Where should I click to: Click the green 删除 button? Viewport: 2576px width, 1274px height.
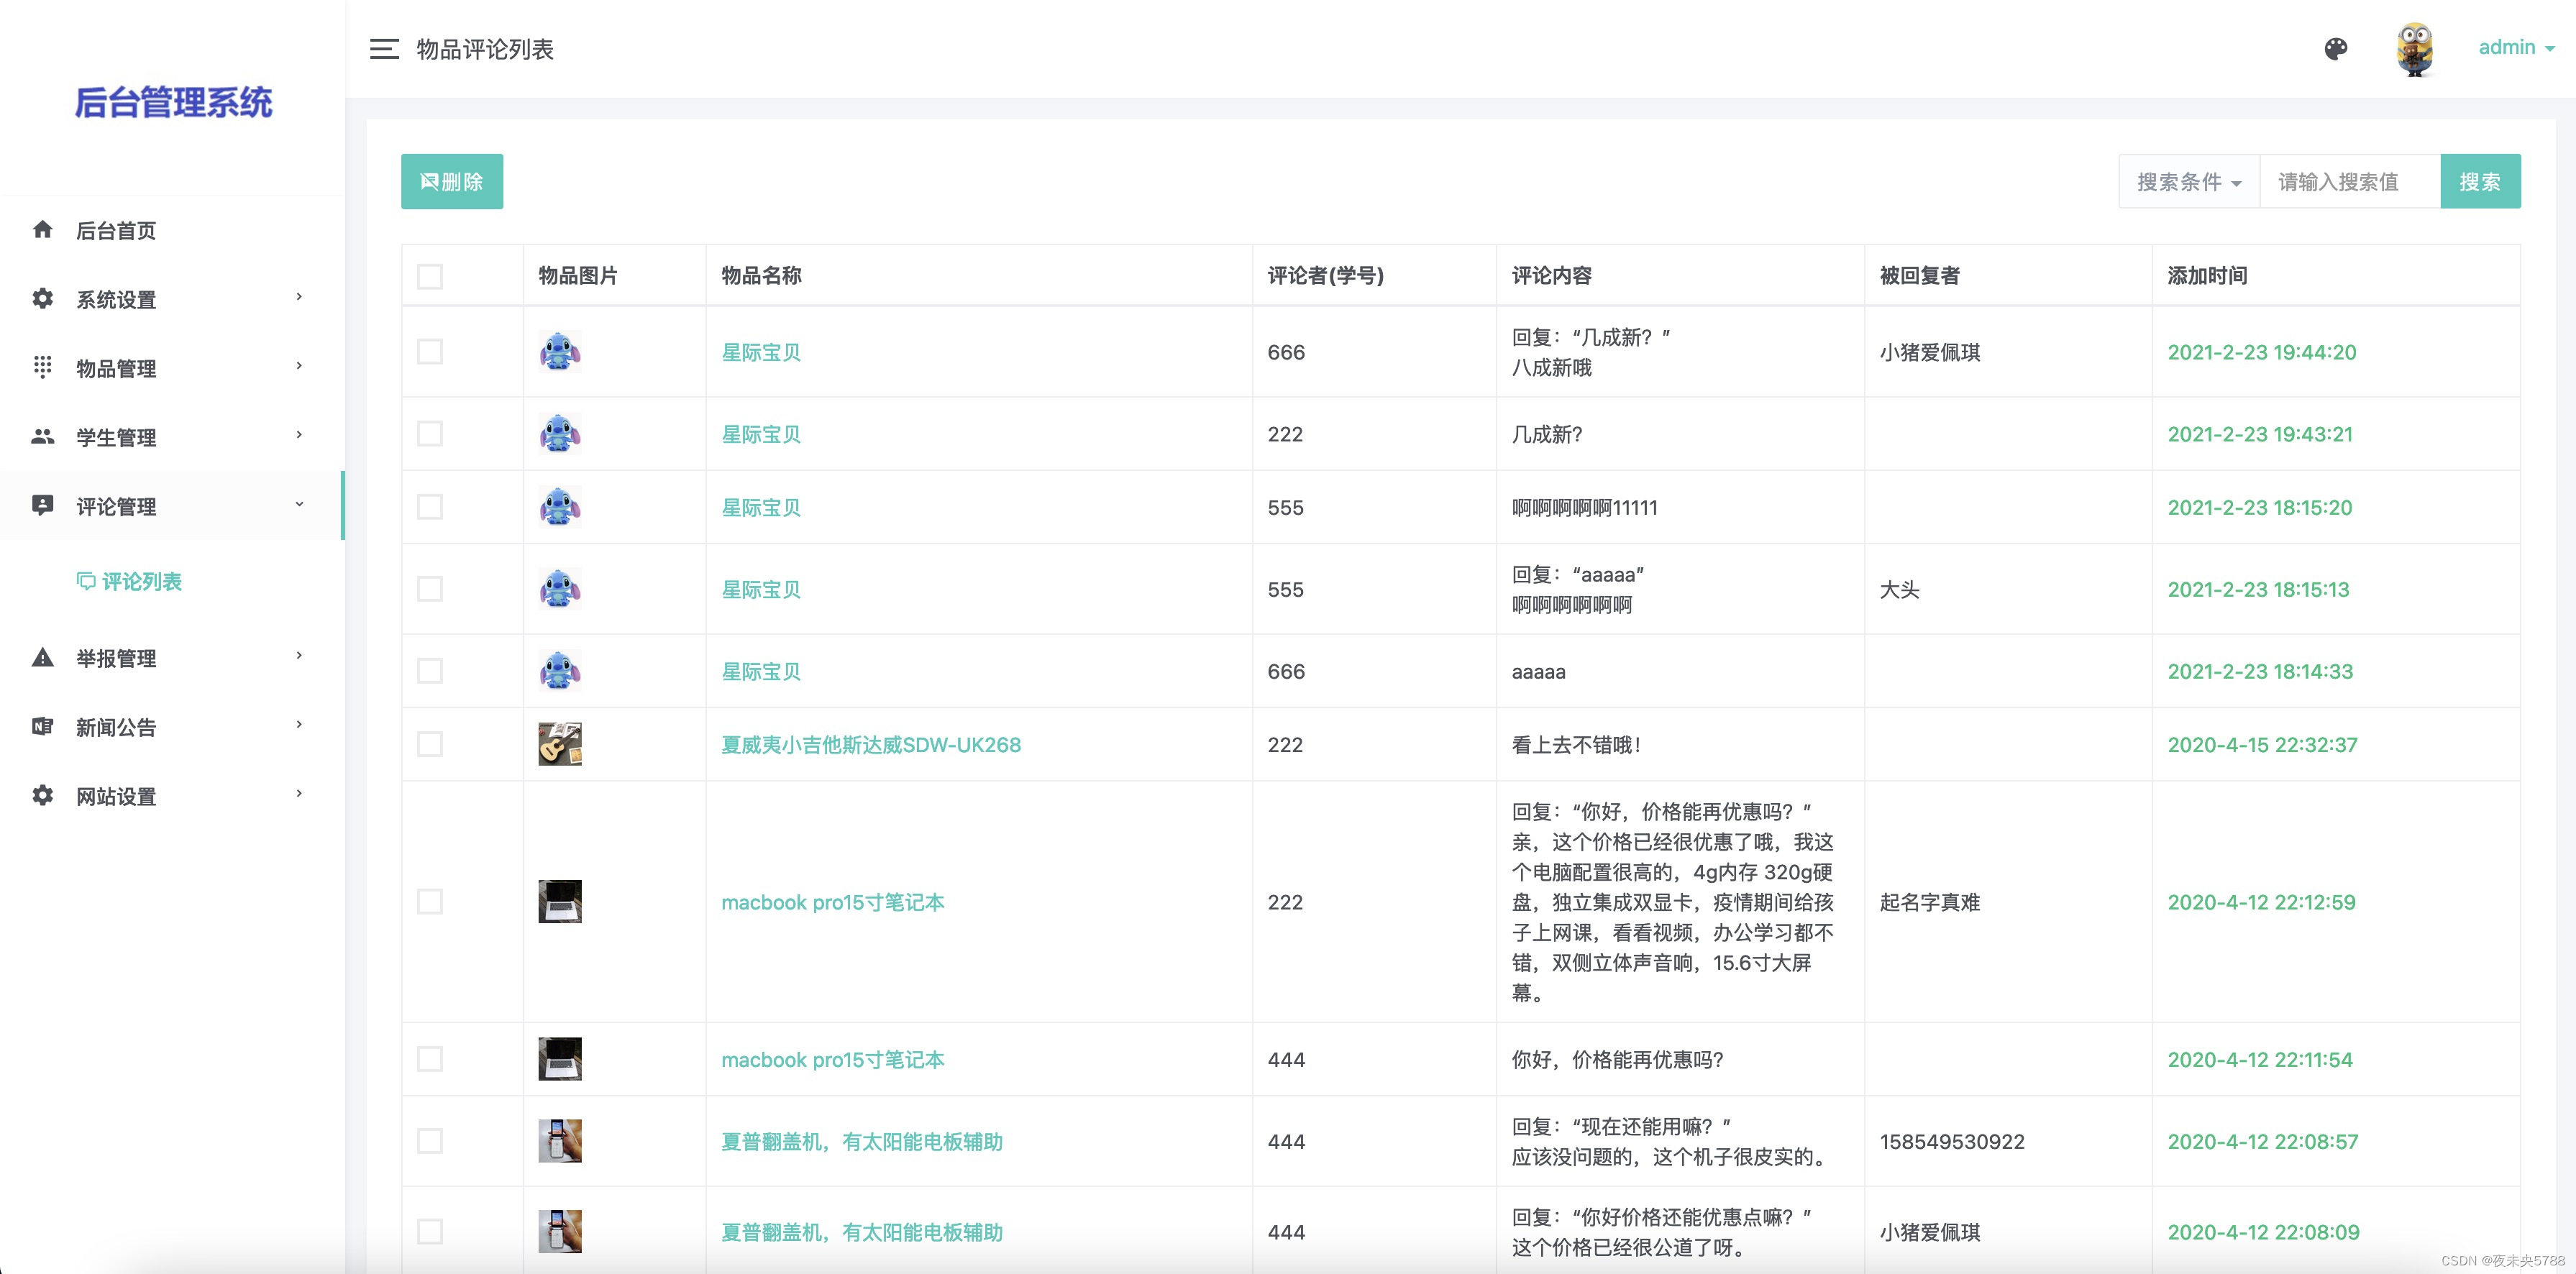(x=452, y=182)
